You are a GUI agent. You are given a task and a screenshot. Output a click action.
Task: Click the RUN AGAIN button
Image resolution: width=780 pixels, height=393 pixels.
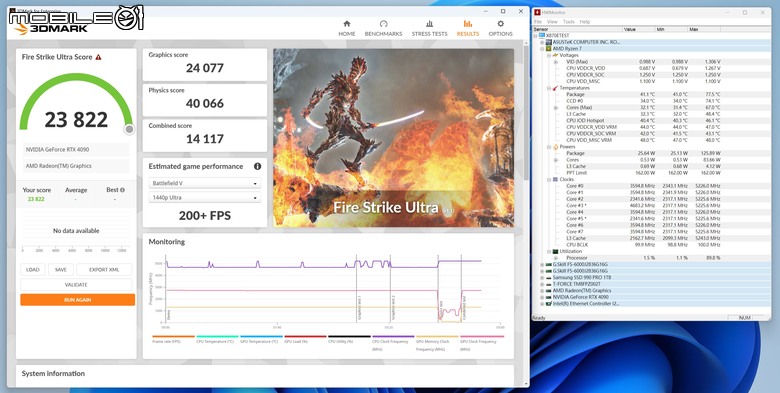(78, 299)
